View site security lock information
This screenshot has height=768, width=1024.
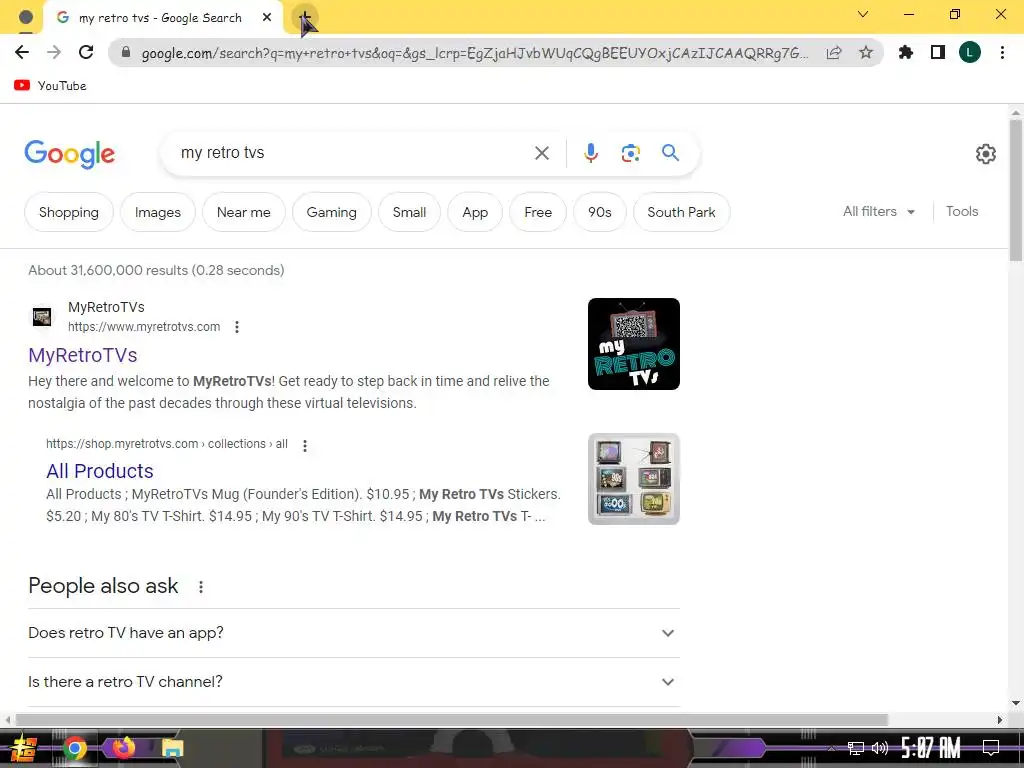pos(126,53)
